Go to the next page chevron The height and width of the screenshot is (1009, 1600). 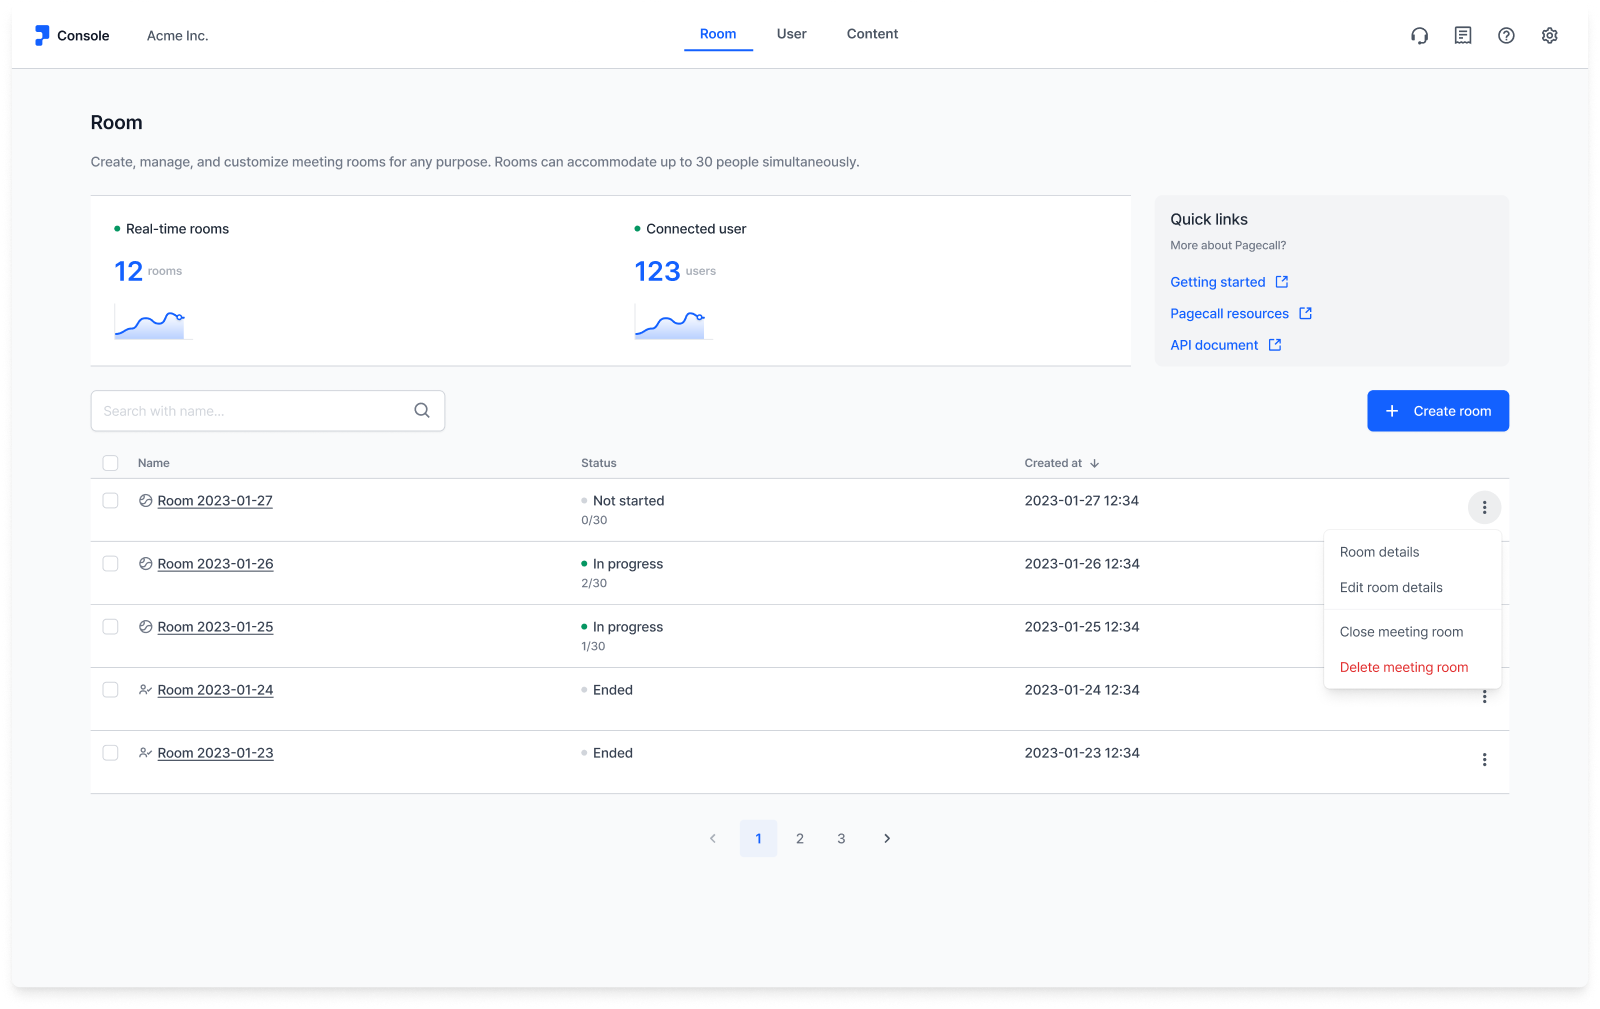886,839
